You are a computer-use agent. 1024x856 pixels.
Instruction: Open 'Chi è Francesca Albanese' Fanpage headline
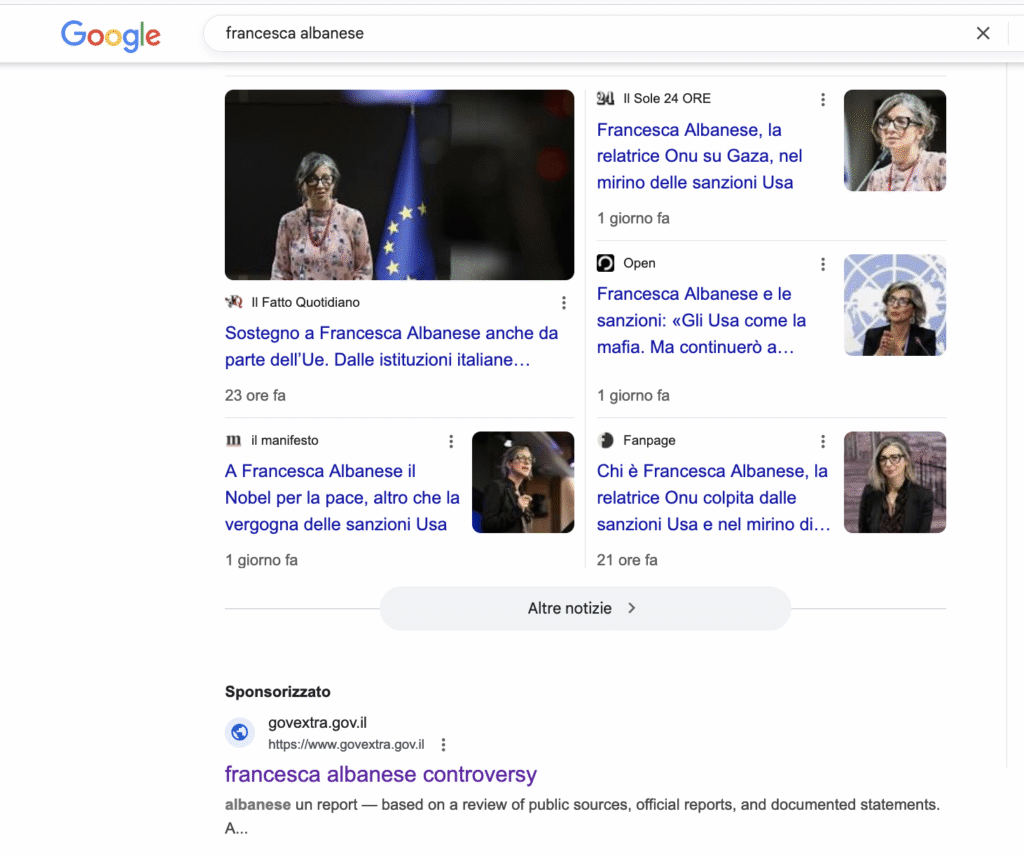tap(713, 498)
